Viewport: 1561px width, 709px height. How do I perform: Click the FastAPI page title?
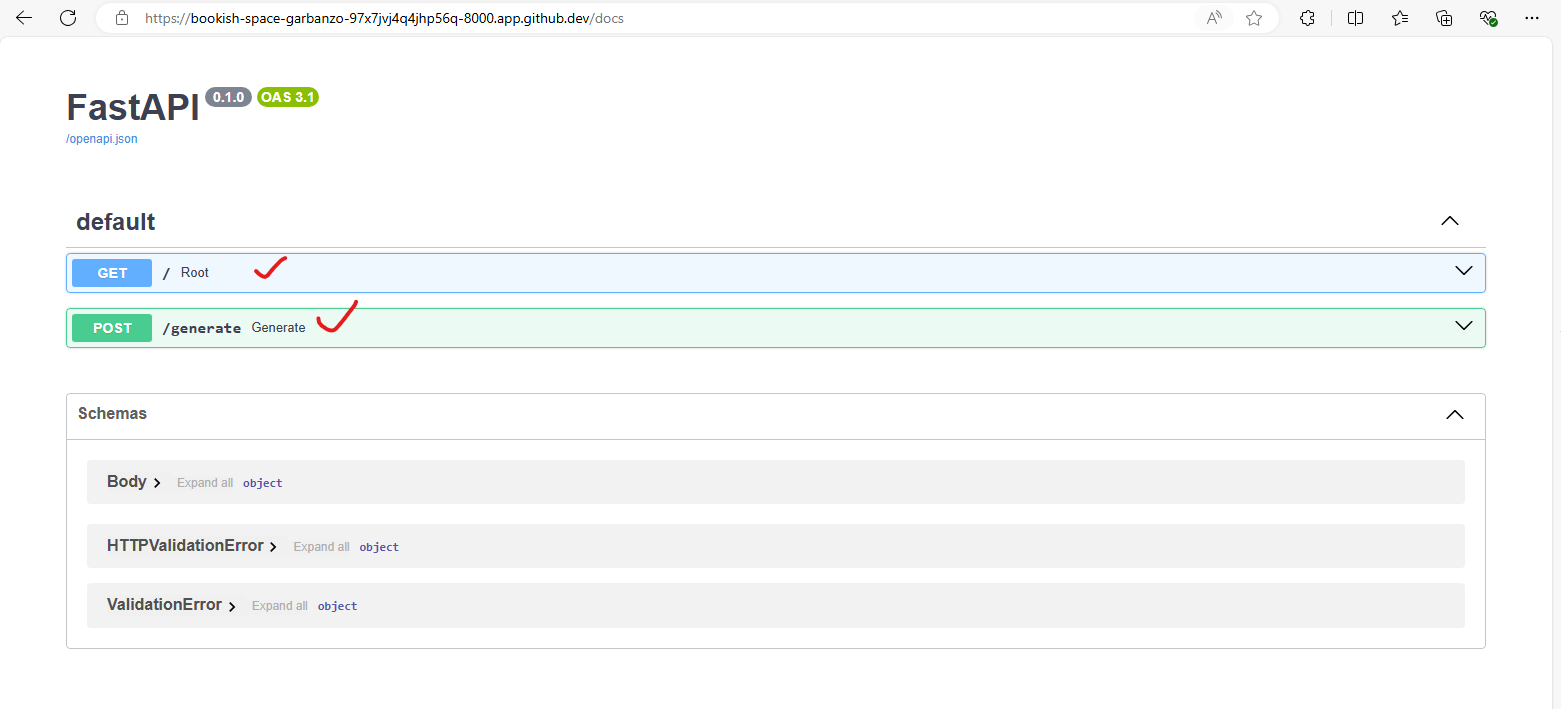coord(133,107)
